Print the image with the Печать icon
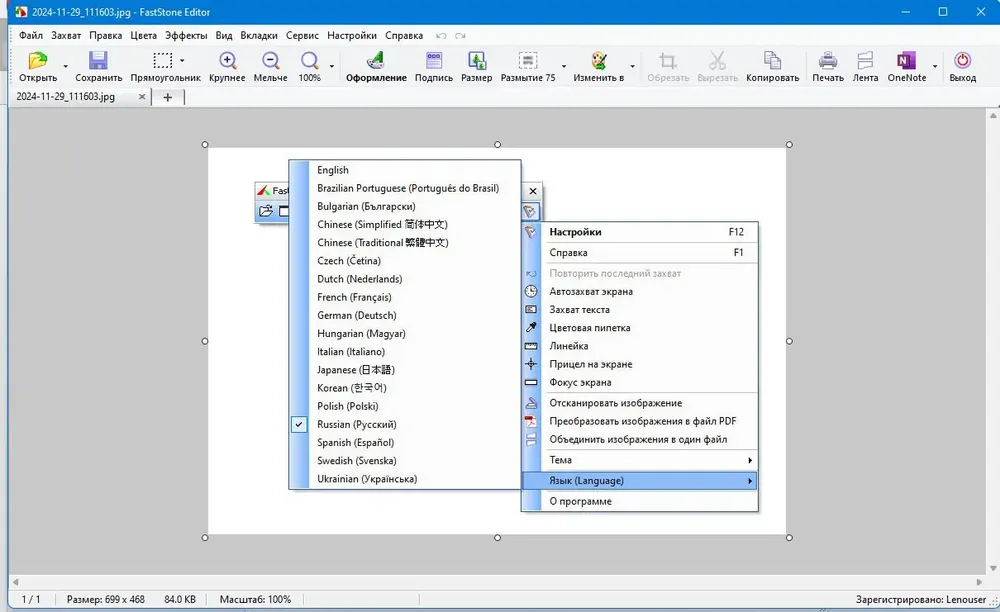 click(x=828, y=61)
